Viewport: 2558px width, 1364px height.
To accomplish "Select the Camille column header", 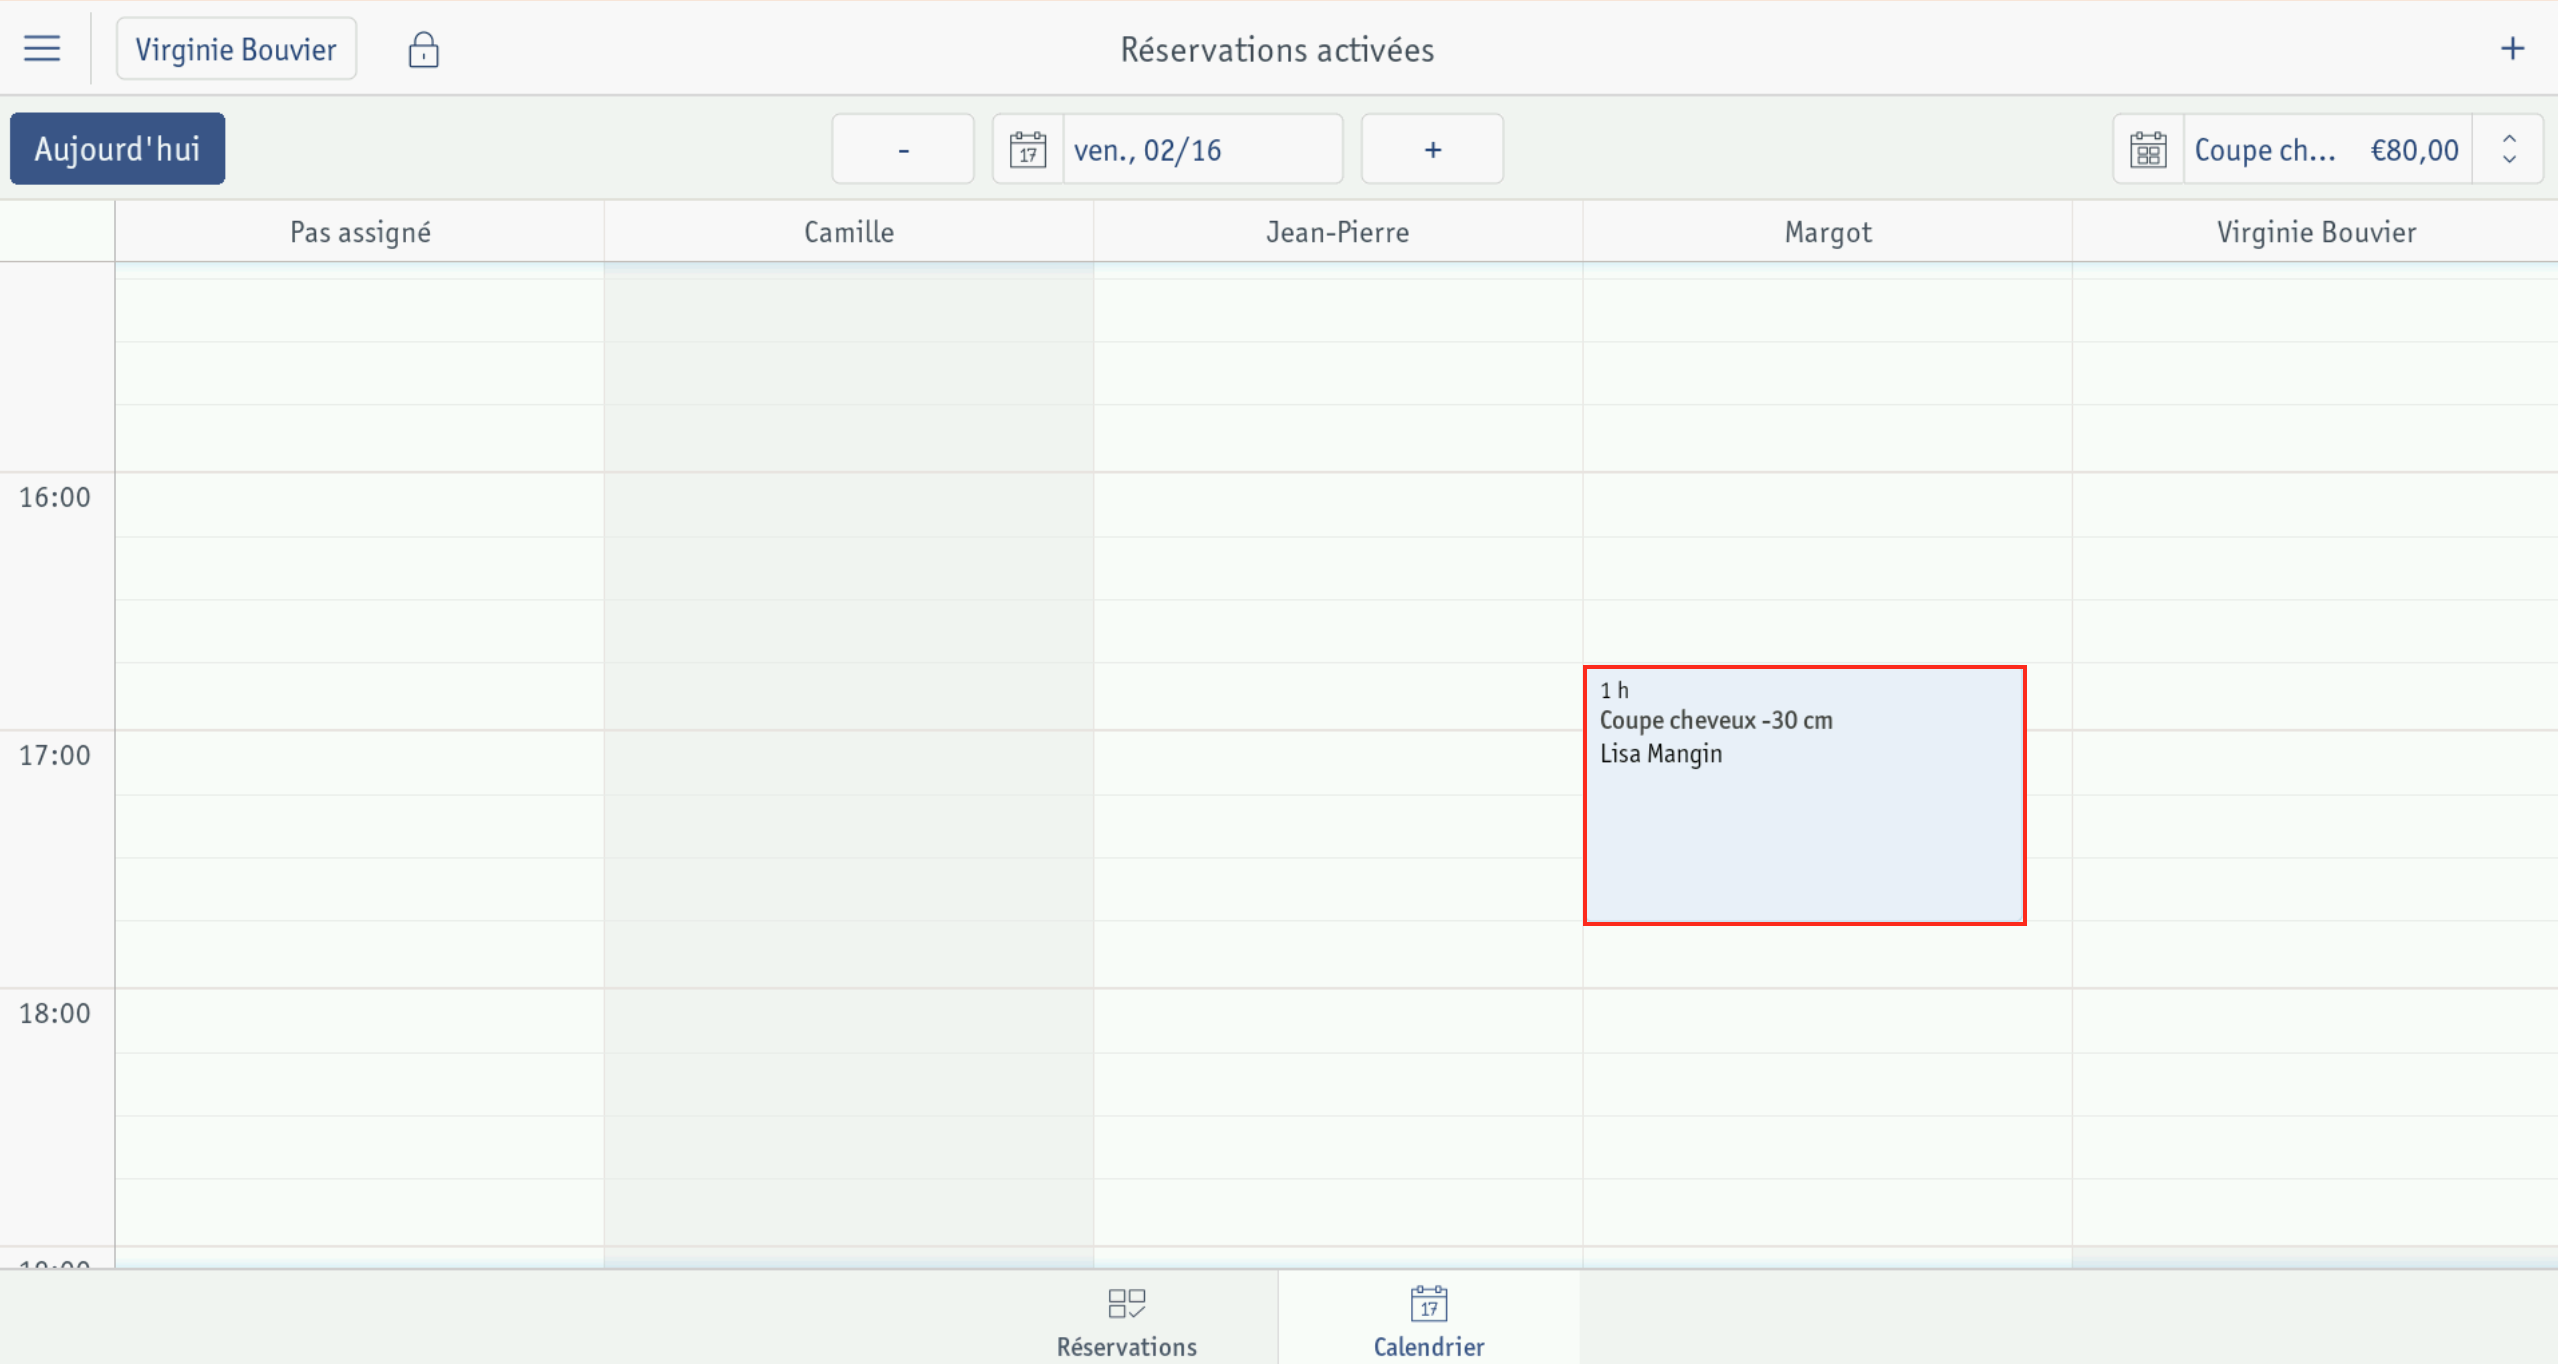I will pos(849,232).
